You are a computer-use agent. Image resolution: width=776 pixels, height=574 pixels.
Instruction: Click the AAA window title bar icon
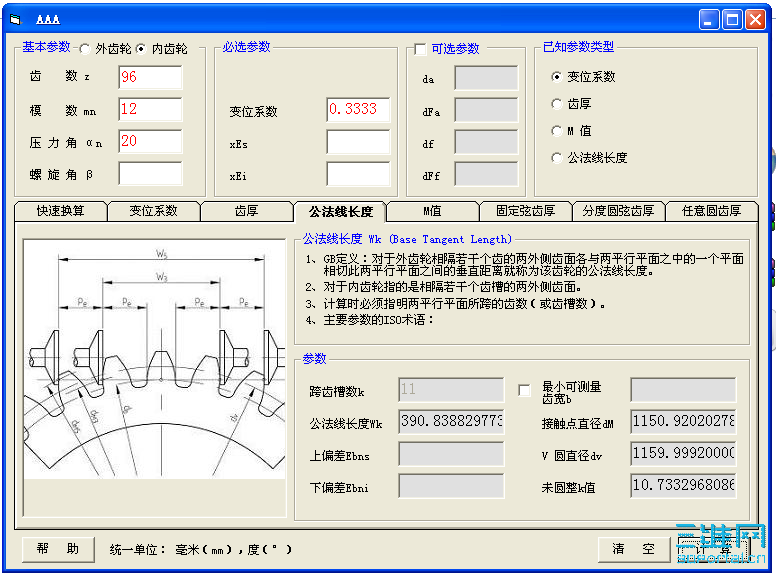point(16,20)
